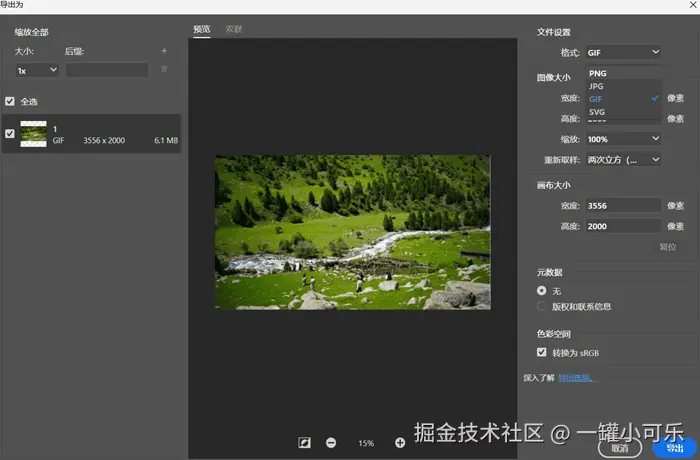Click the fit-to-view icon under the preview
The width and height of the screenshot is (700, 460).
click(304, 443)
